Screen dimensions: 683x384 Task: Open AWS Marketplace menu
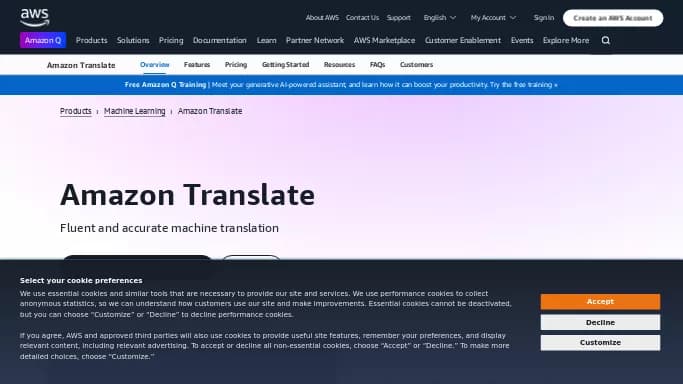point(384,40)
